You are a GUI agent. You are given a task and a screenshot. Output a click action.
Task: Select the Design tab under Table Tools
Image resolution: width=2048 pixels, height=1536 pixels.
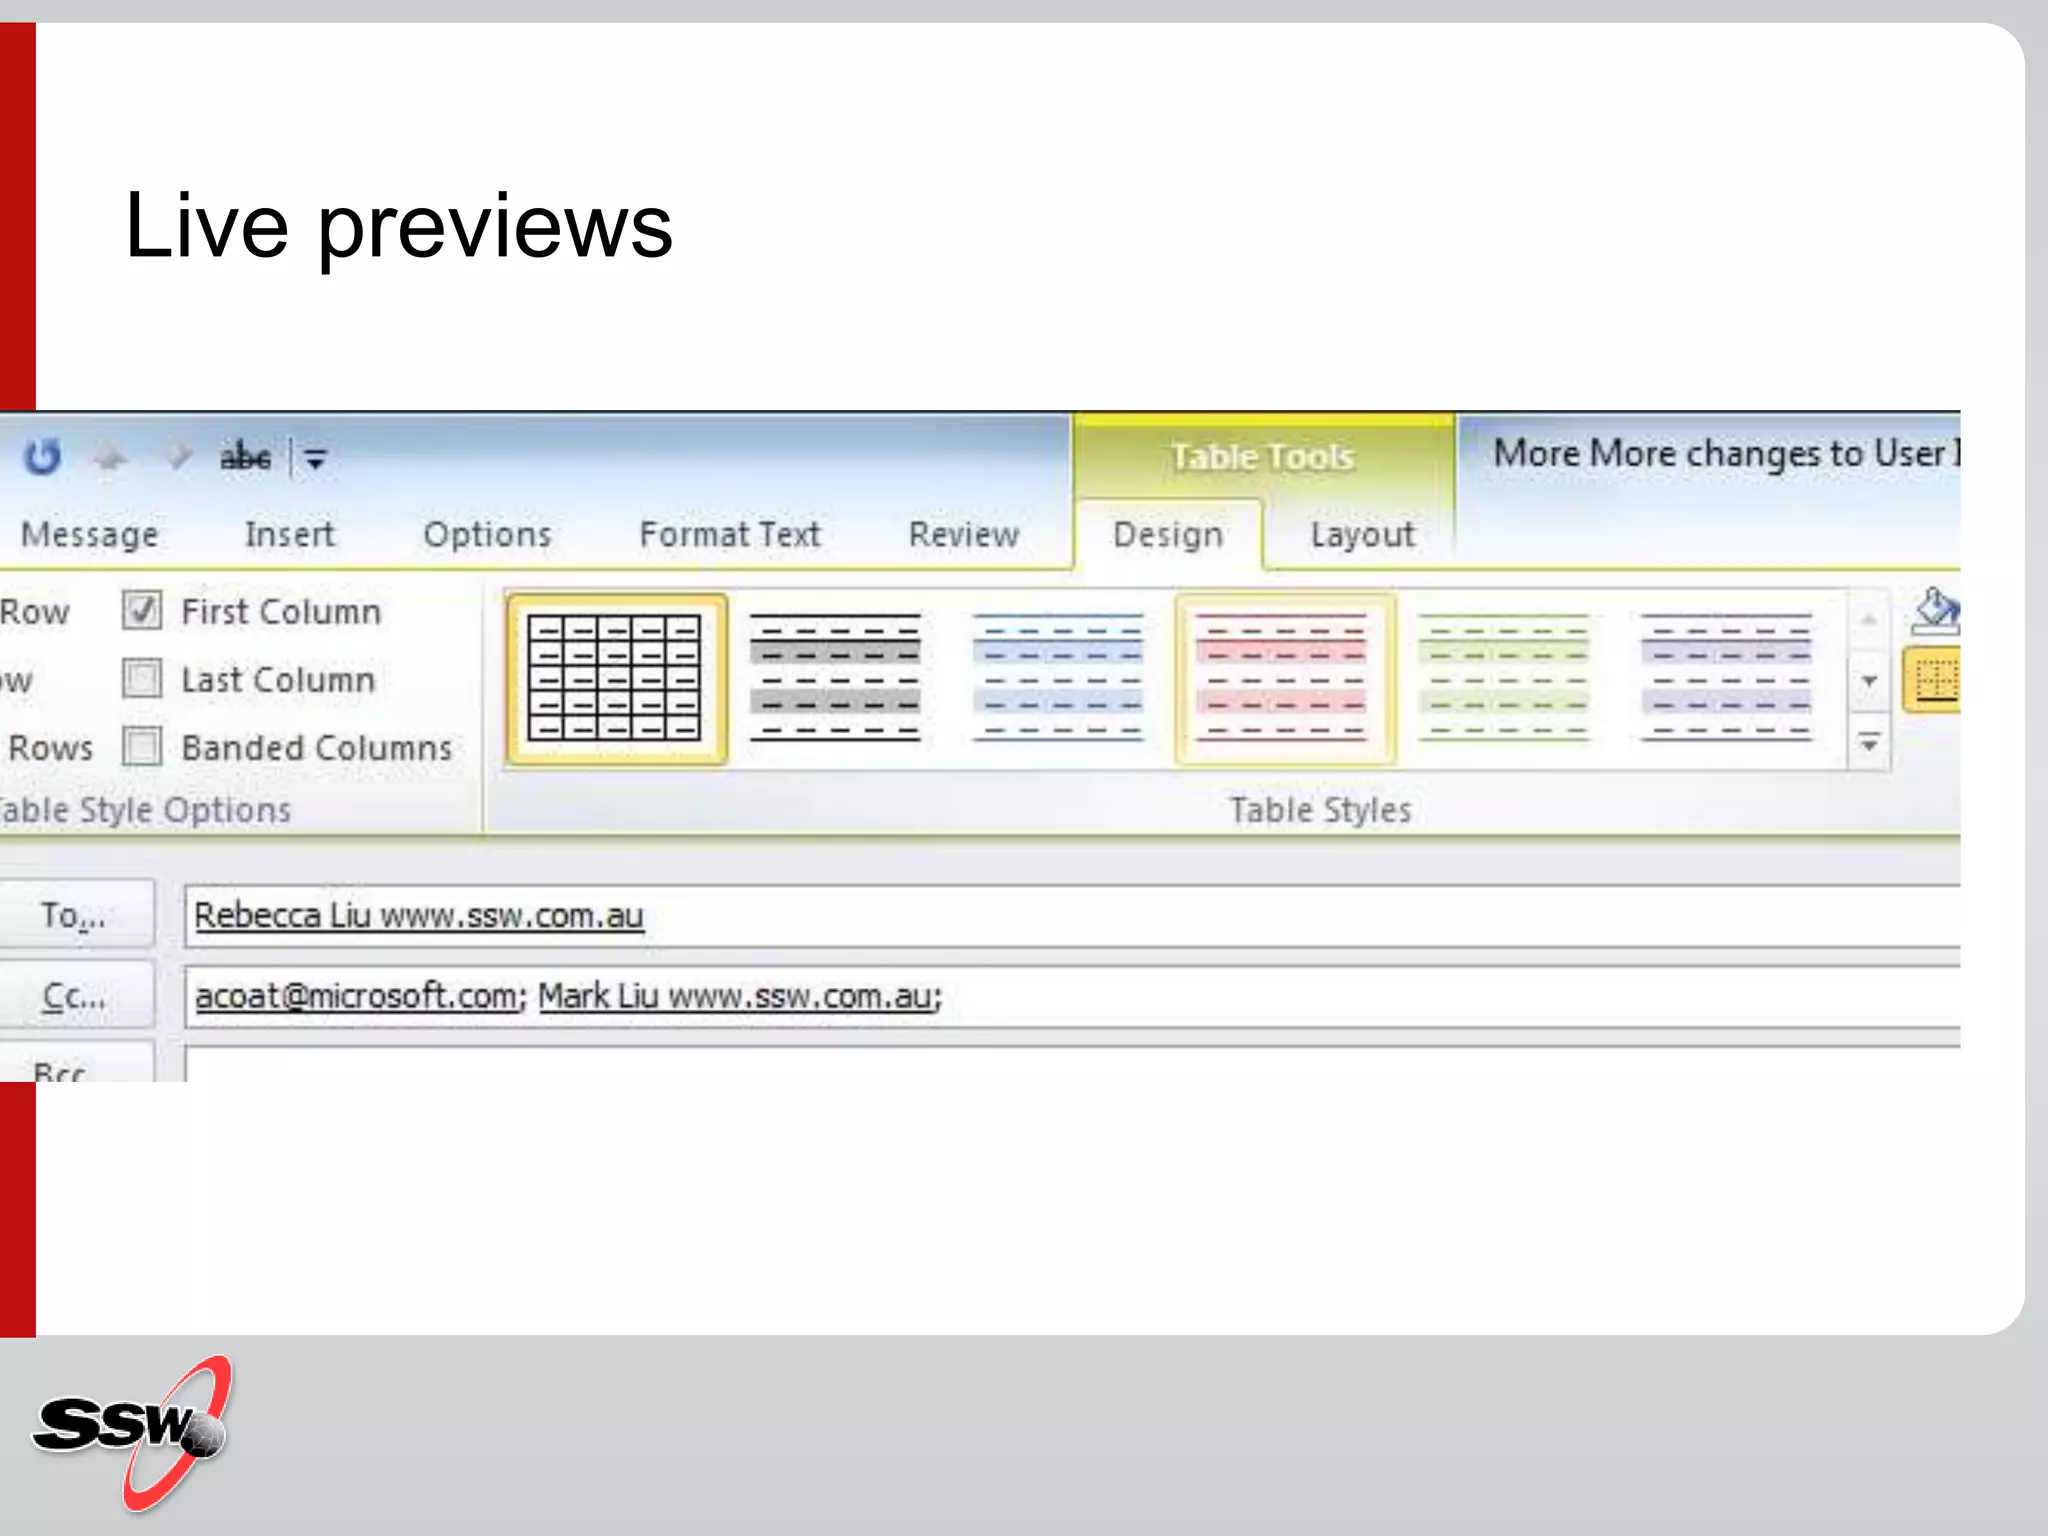[x=1168, y=534]
